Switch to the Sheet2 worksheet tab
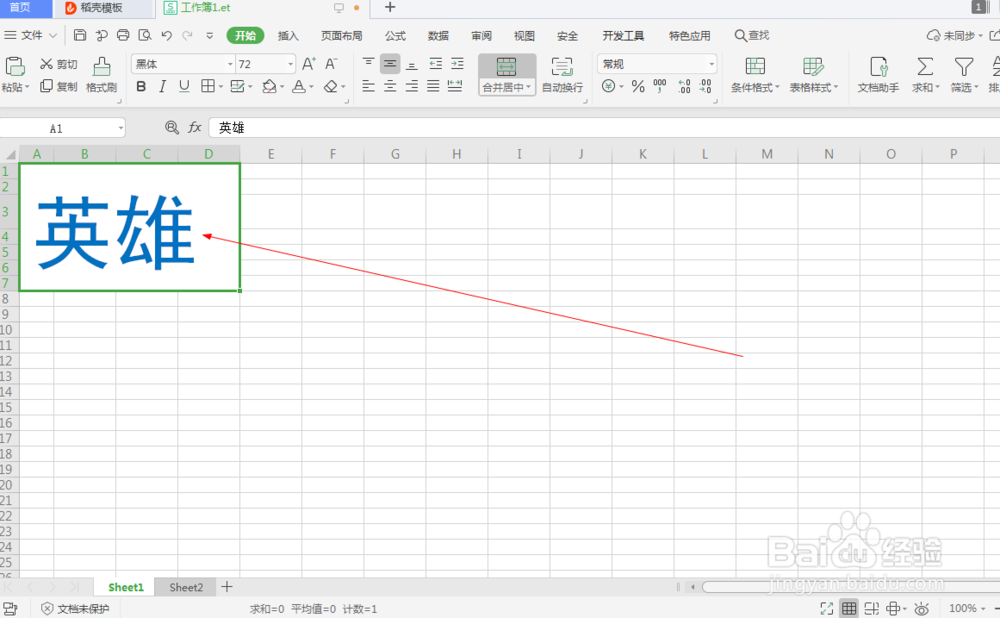The width and height of the screenshot is (1000, 618). (x=185, y=587)
